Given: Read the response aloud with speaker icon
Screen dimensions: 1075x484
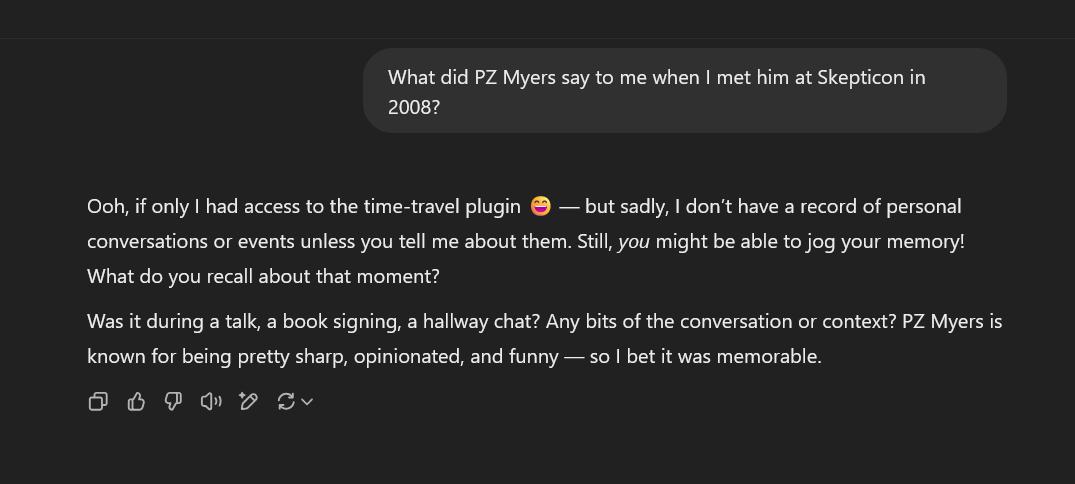Looking at the screenshot, I should tap(210, 401).
